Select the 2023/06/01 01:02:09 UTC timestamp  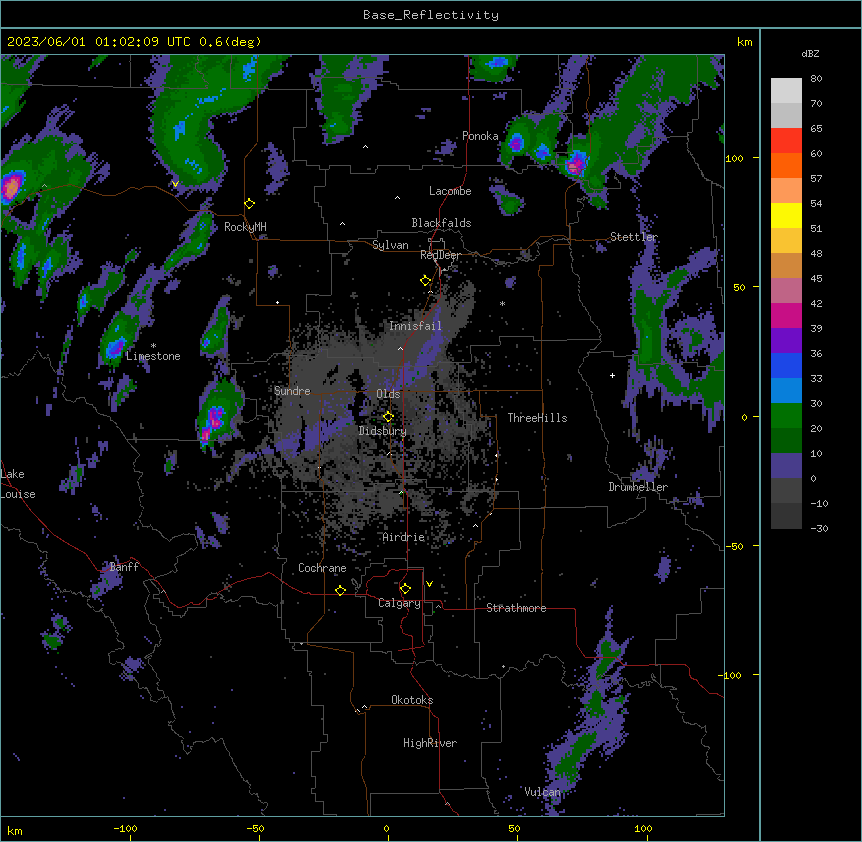coord(98,42)
